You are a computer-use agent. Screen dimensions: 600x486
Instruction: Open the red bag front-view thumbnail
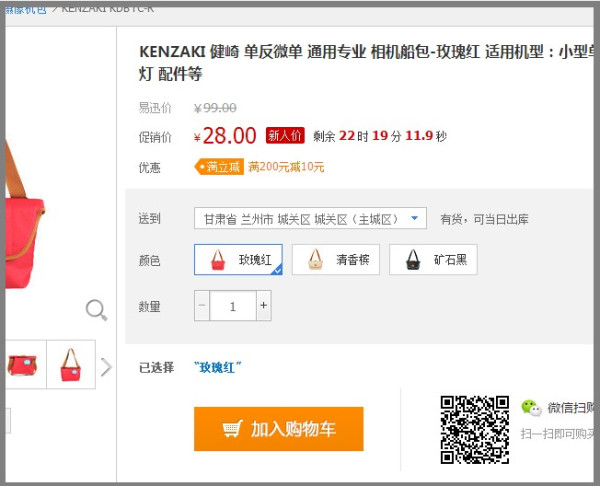tap(23, 365)
